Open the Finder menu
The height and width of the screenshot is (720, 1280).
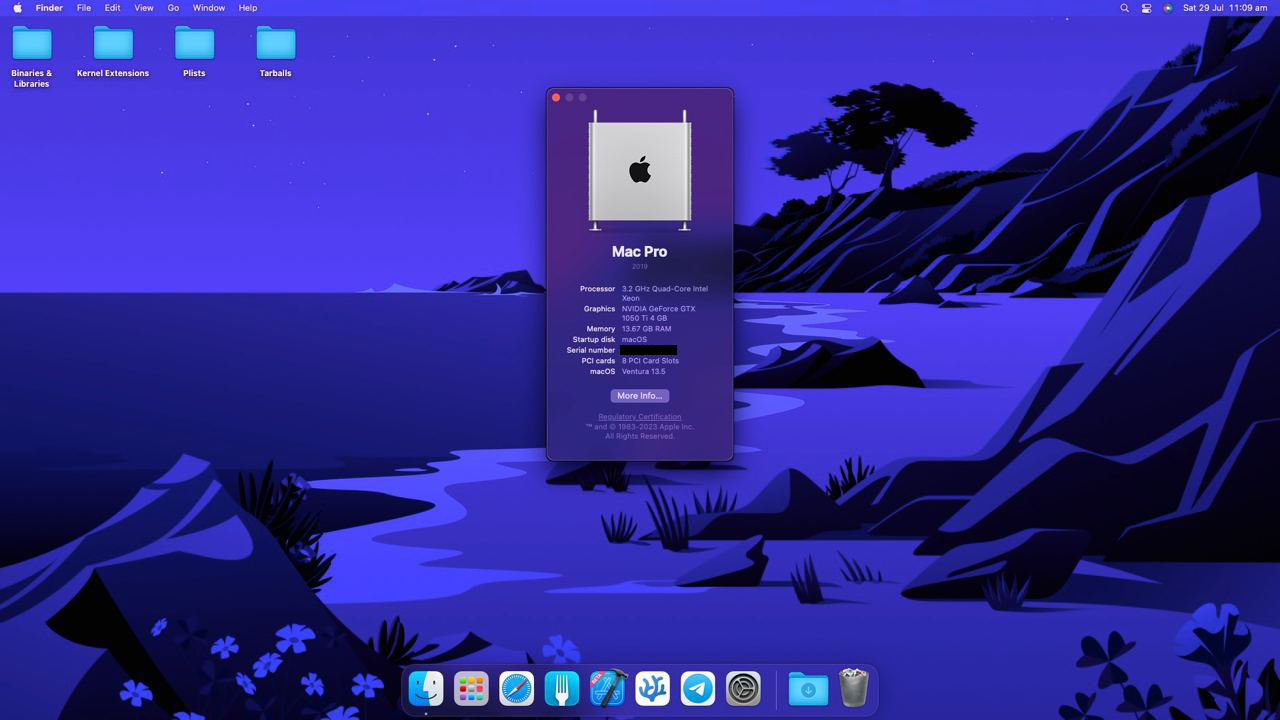pyautogui.click(x=49, y=8)
